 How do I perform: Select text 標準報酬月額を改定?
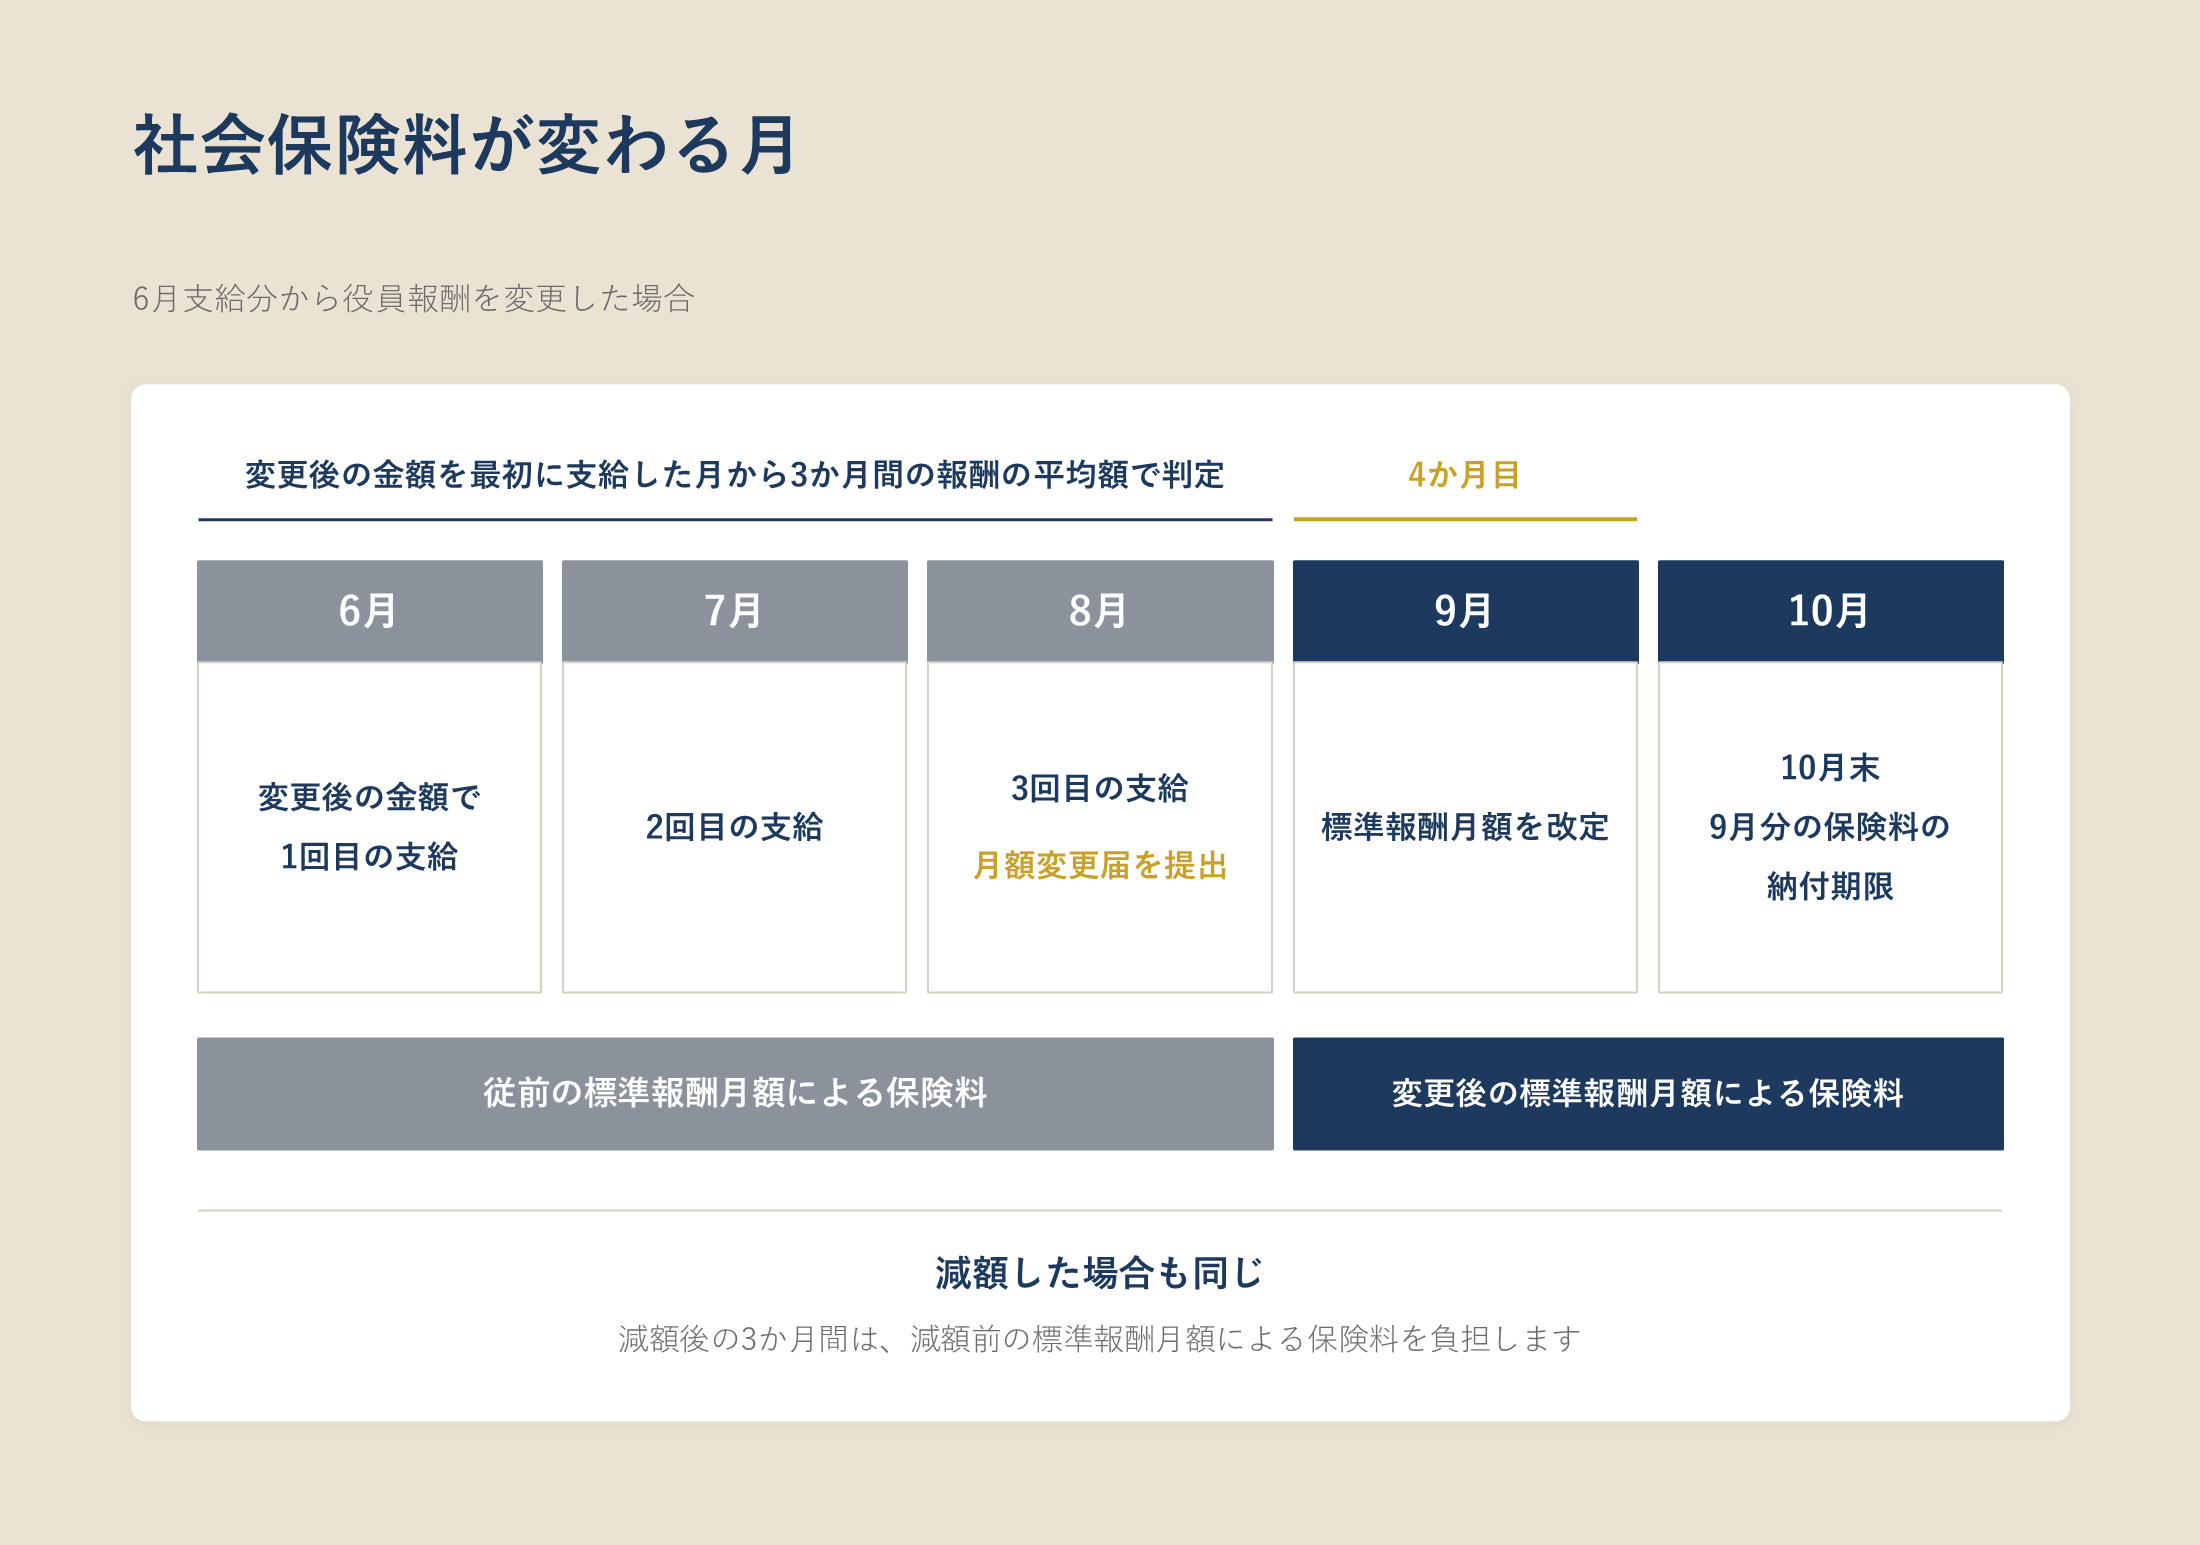point(1465,826)
